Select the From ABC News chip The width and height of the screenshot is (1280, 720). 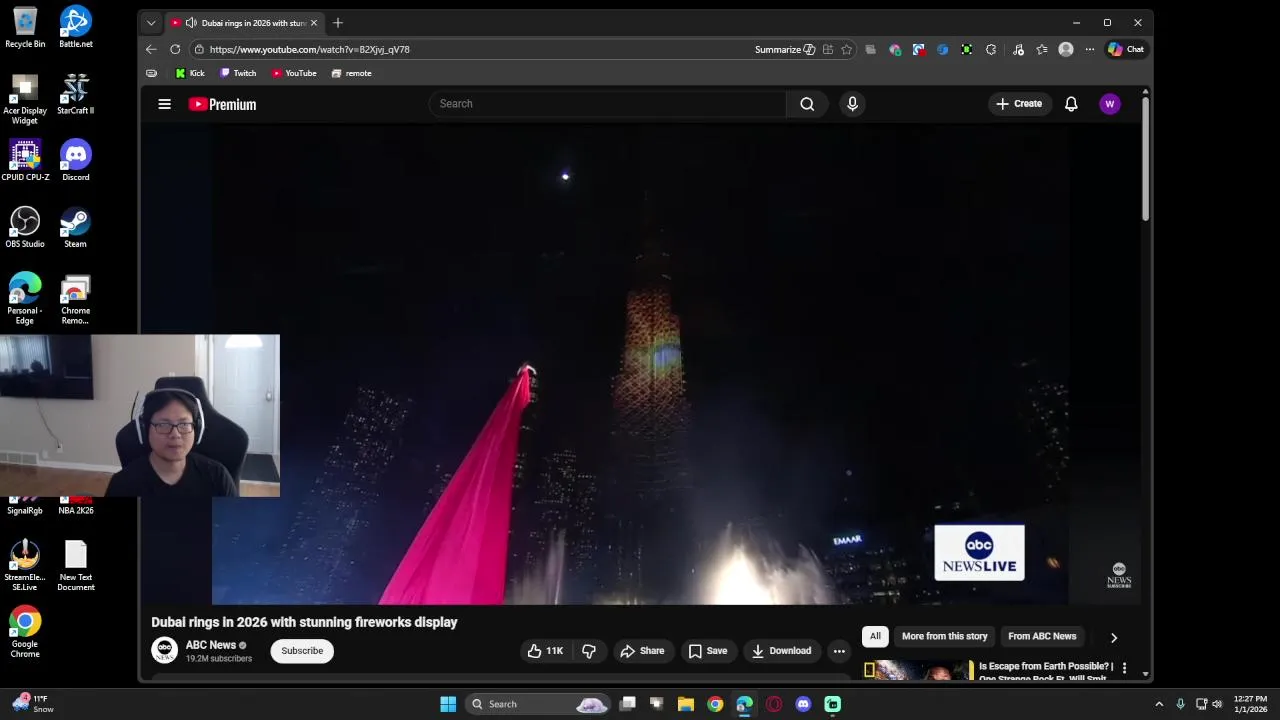tap(1042, 636)
